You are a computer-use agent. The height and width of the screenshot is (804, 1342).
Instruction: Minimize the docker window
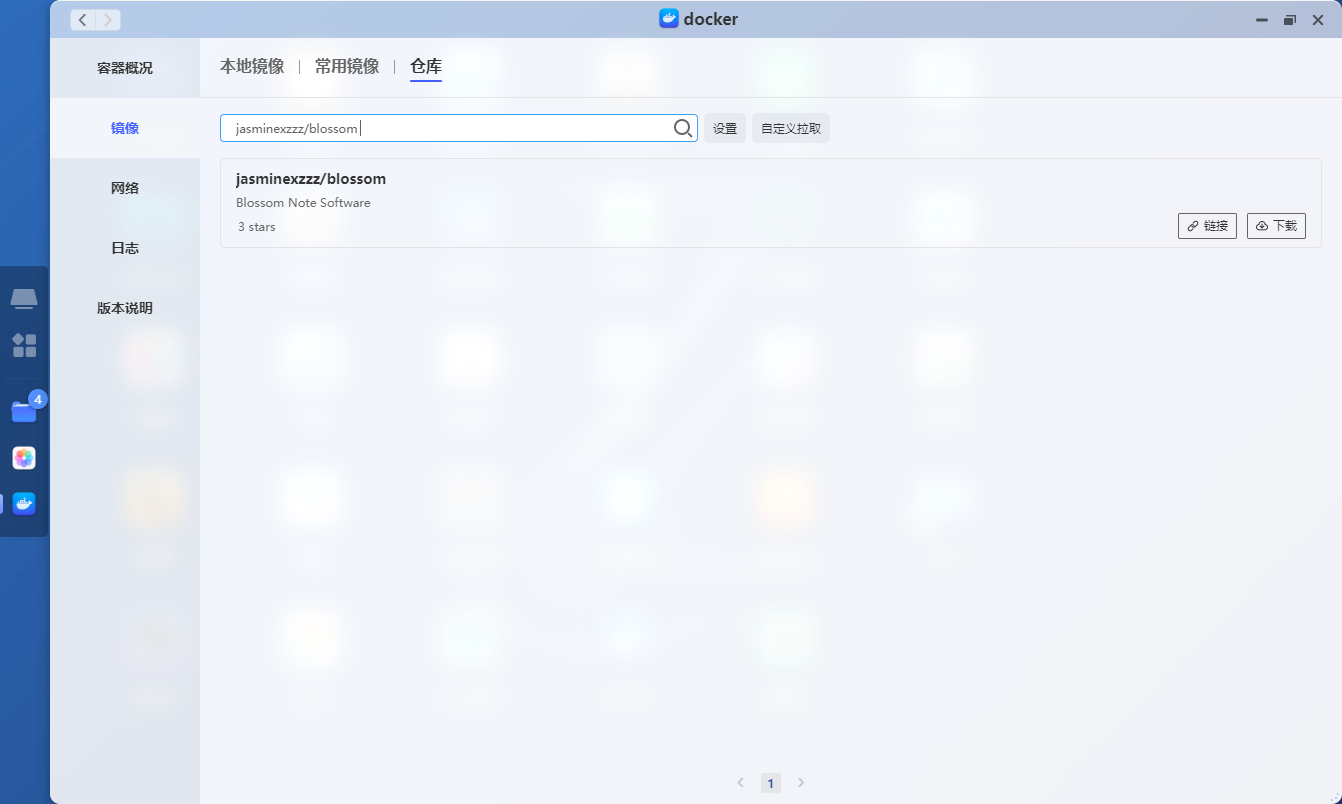pyautogui.click(x=1262, y=19)
